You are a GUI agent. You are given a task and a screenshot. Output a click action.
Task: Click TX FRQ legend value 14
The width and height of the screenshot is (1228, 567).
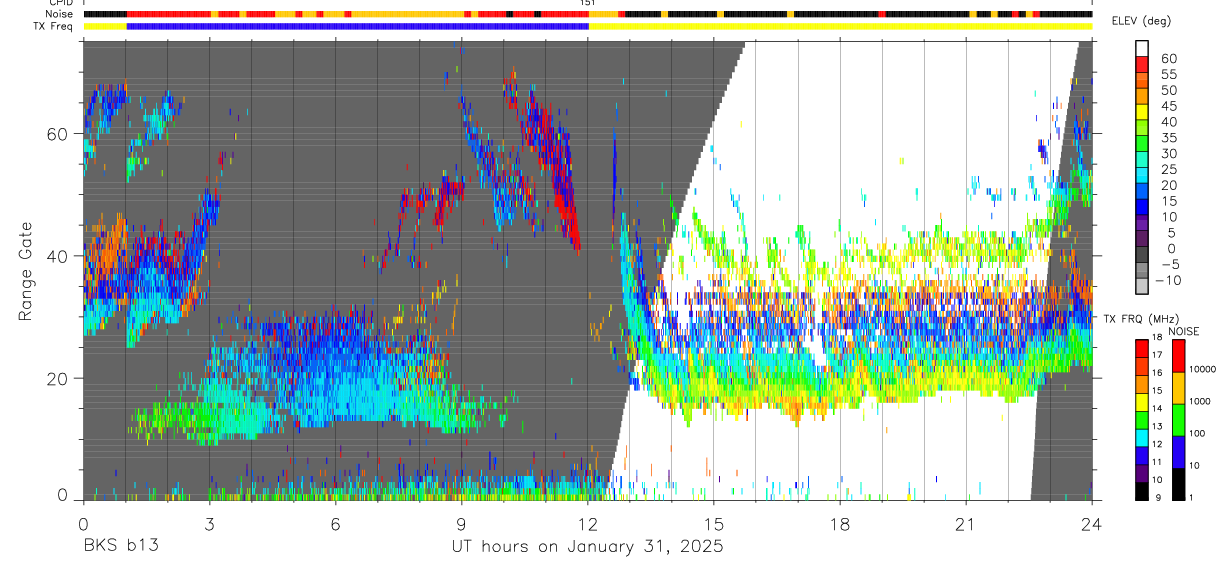(x=1159, y=408)
